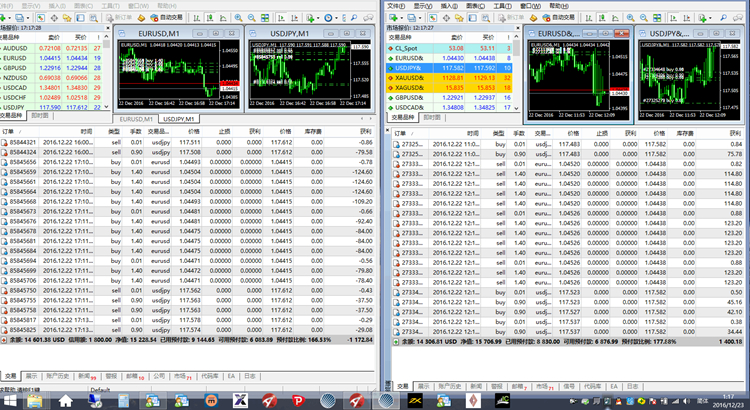Toggle auto scroll icon in right toolbar
The width and height of the screenshot is (750, 410).
coord(673,18)
